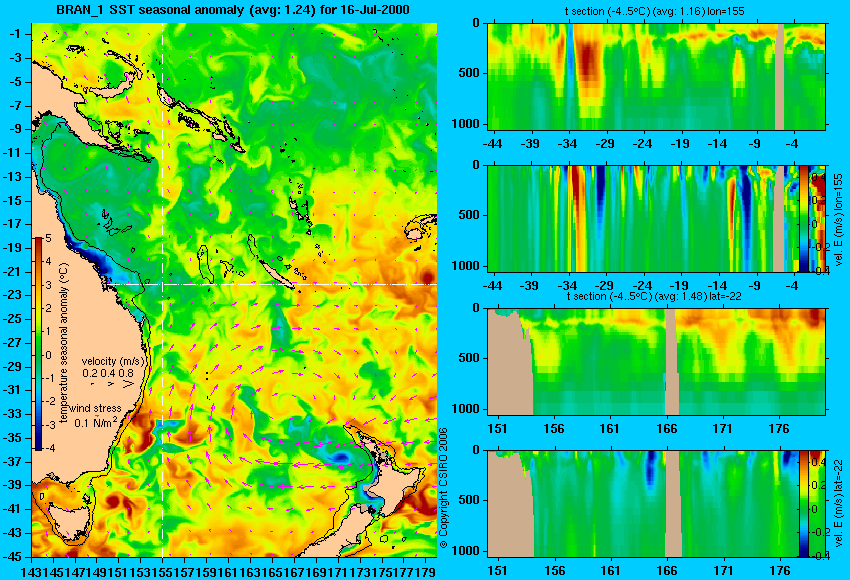Click the temperature seasonal anomaly color bar
The width and height of the screenshot is (850, 580).
point(38,344)
